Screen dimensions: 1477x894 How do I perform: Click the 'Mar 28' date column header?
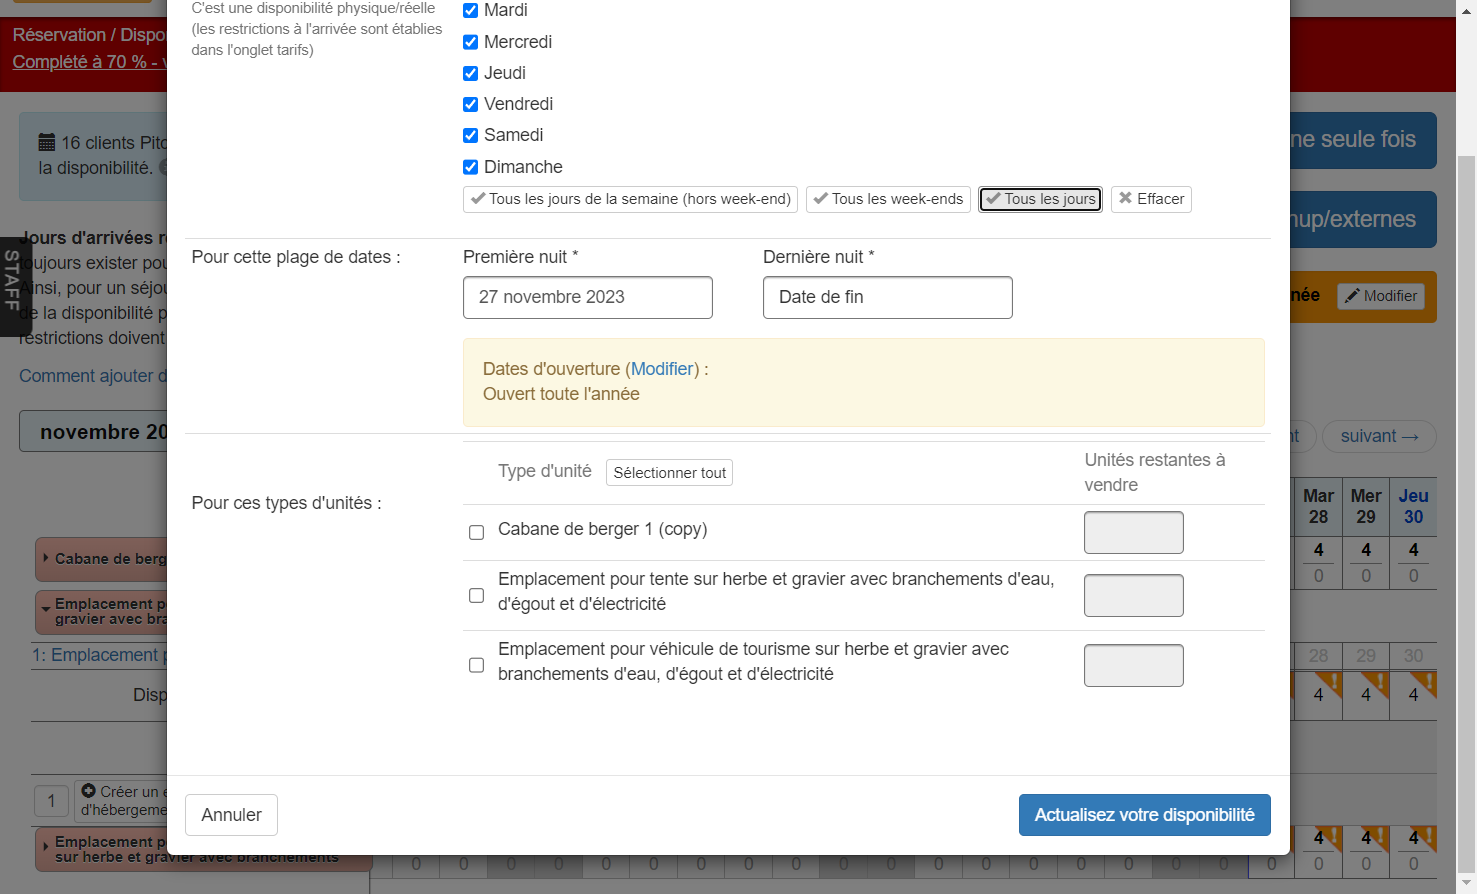1319,506
